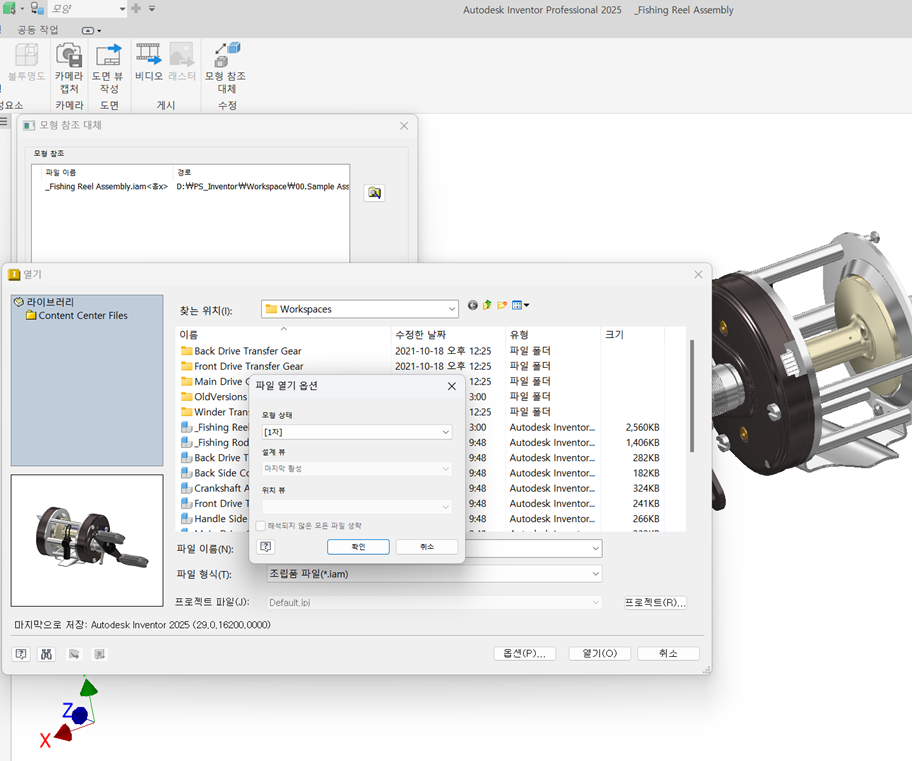
Task: Launch the 모형 참조 대체 model reference tool
Action: 226,68
